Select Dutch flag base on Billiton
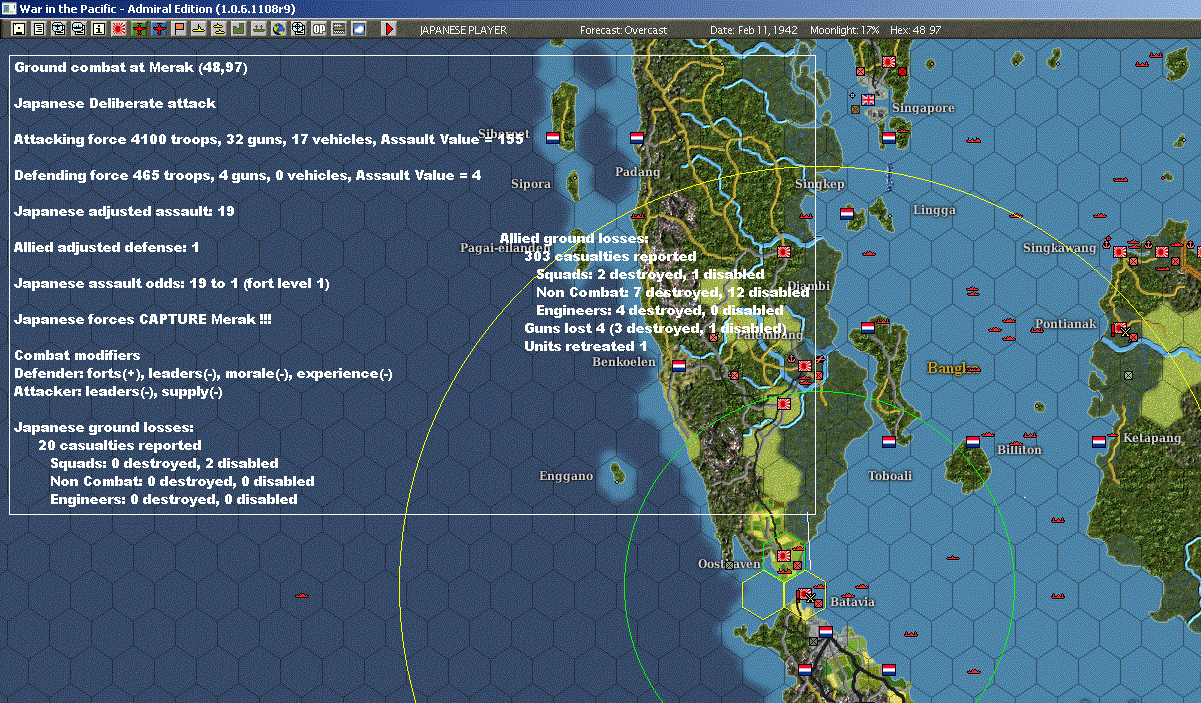Screen dimensions: 1201x703 pyautogui.click(x=973, y=441)
